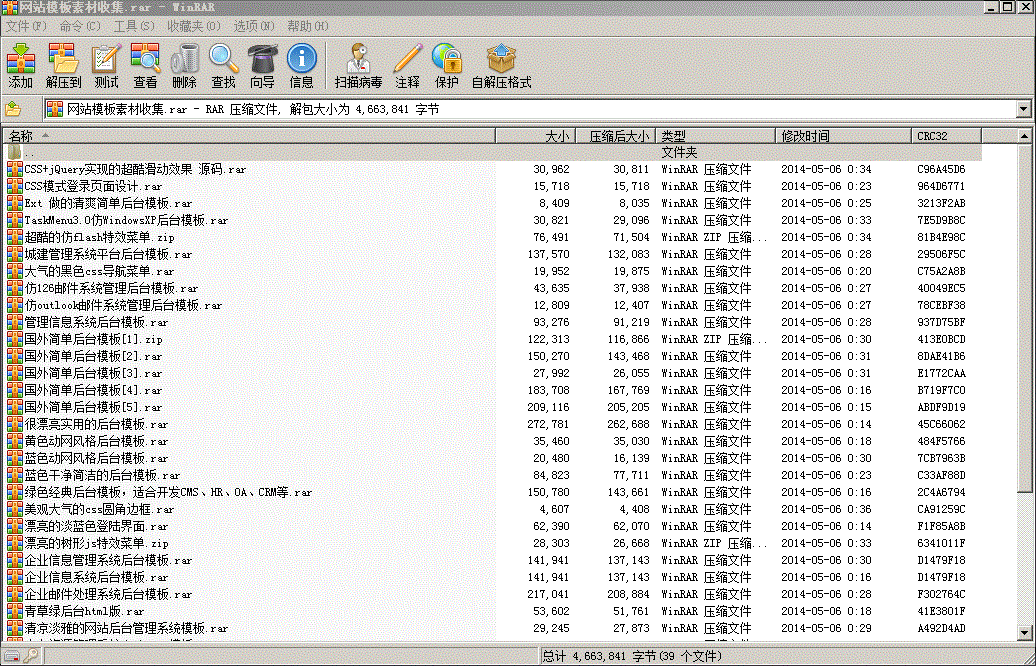1036x666 pixels.
Task: Click the scrollbar up arrow of file list
Action: tap(1024, 136)
